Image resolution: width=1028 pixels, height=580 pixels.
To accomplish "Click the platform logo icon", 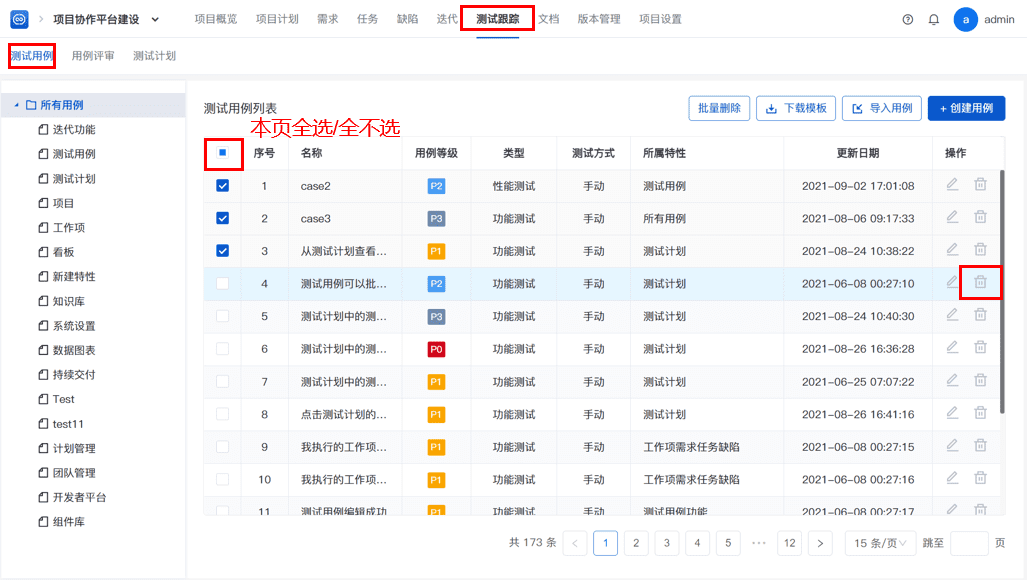I will pos(20,19).
